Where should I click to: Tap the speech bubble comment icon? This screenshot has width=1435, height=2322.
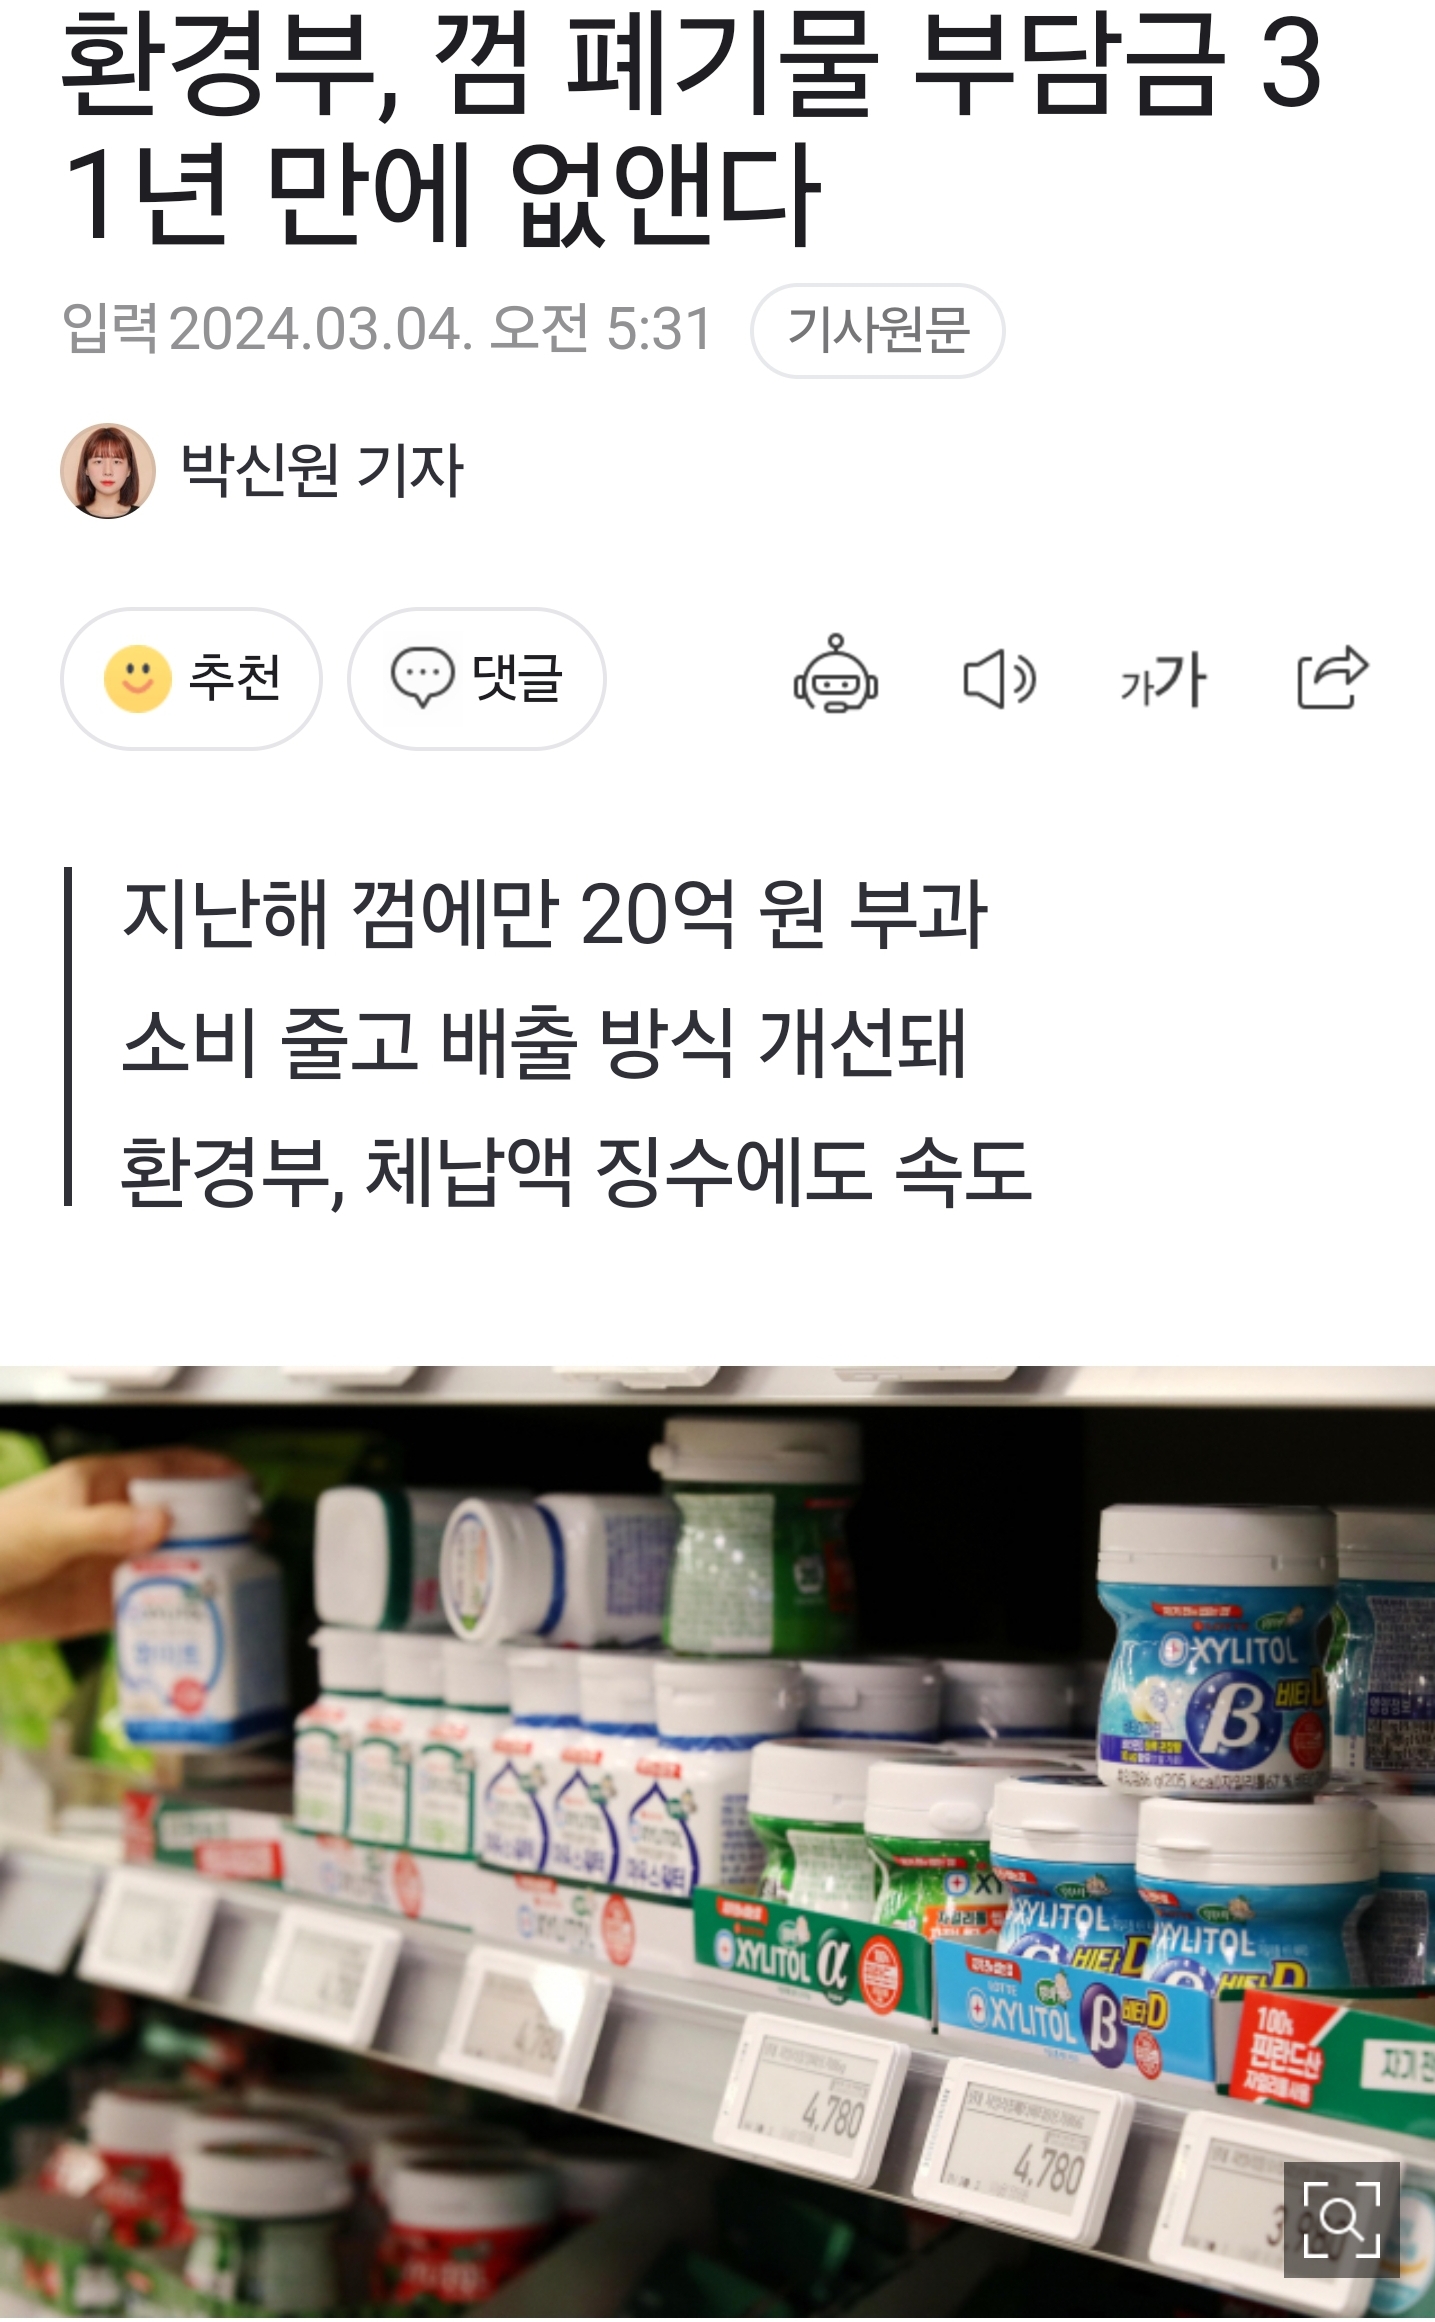click(x=422, y=678)
